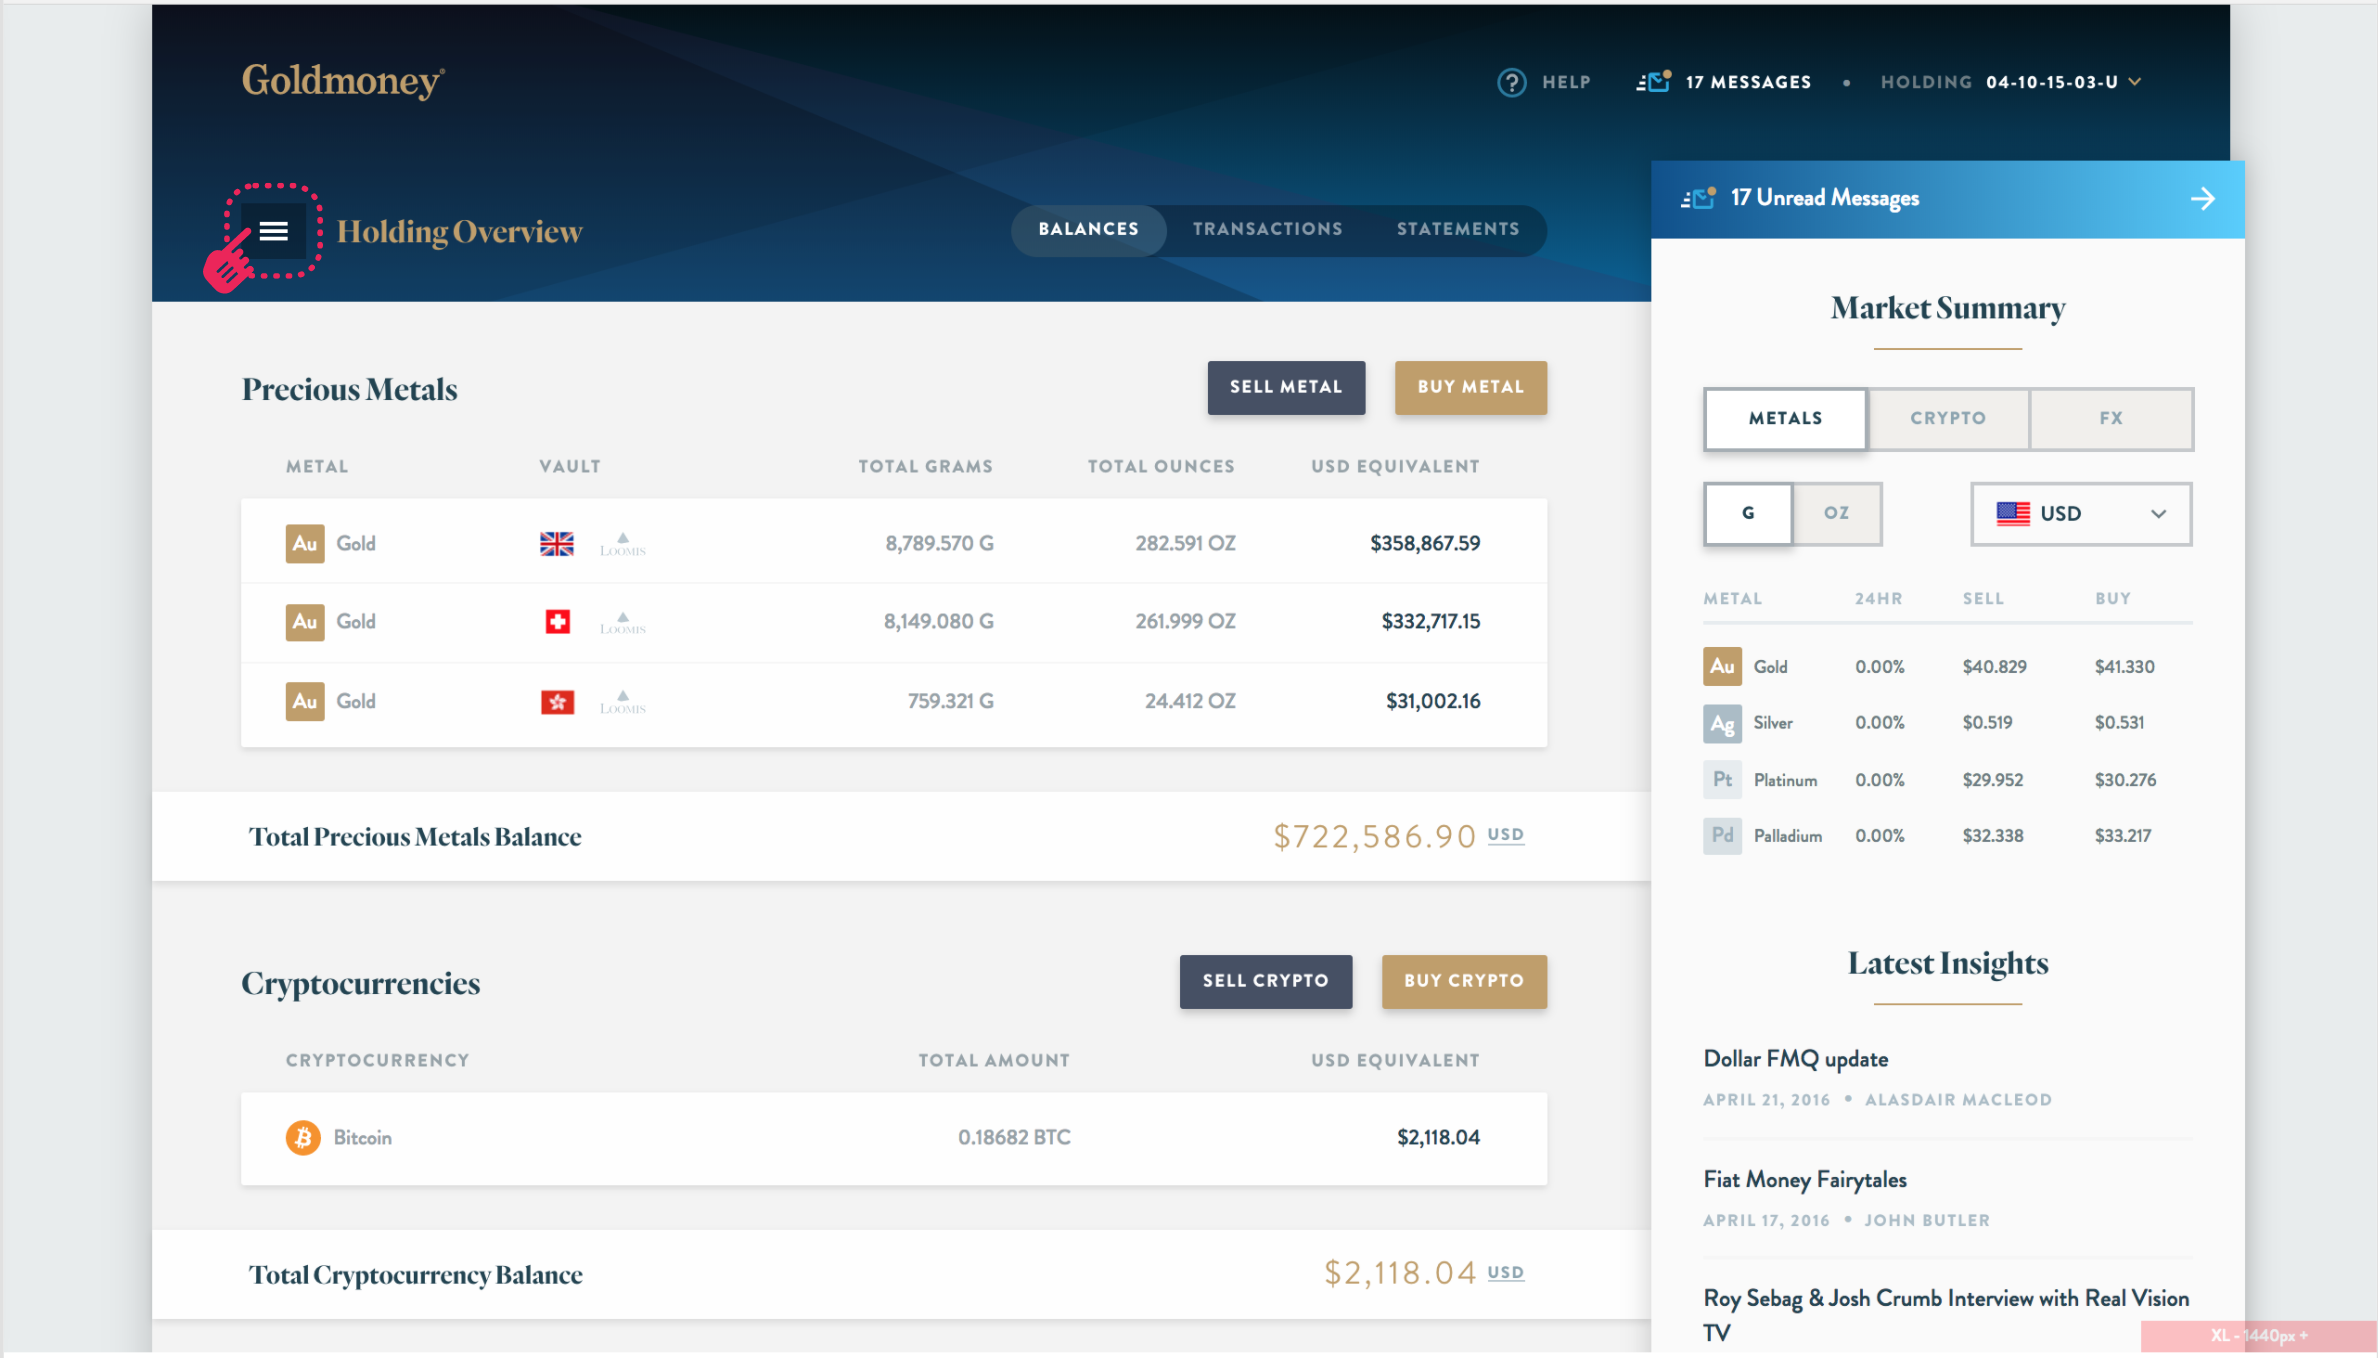Click Loomis logo in the 8,149.080 G row

pyautogui.click(x=623, y=623)
